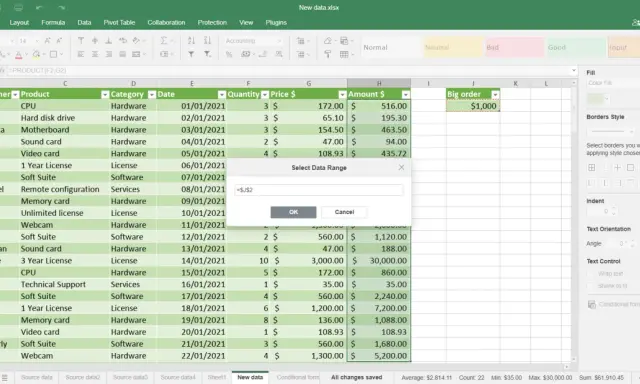The height and width of the screenshot is (384, 640).
Task: Click delete cells icon
Action: [x=301, y=54]
